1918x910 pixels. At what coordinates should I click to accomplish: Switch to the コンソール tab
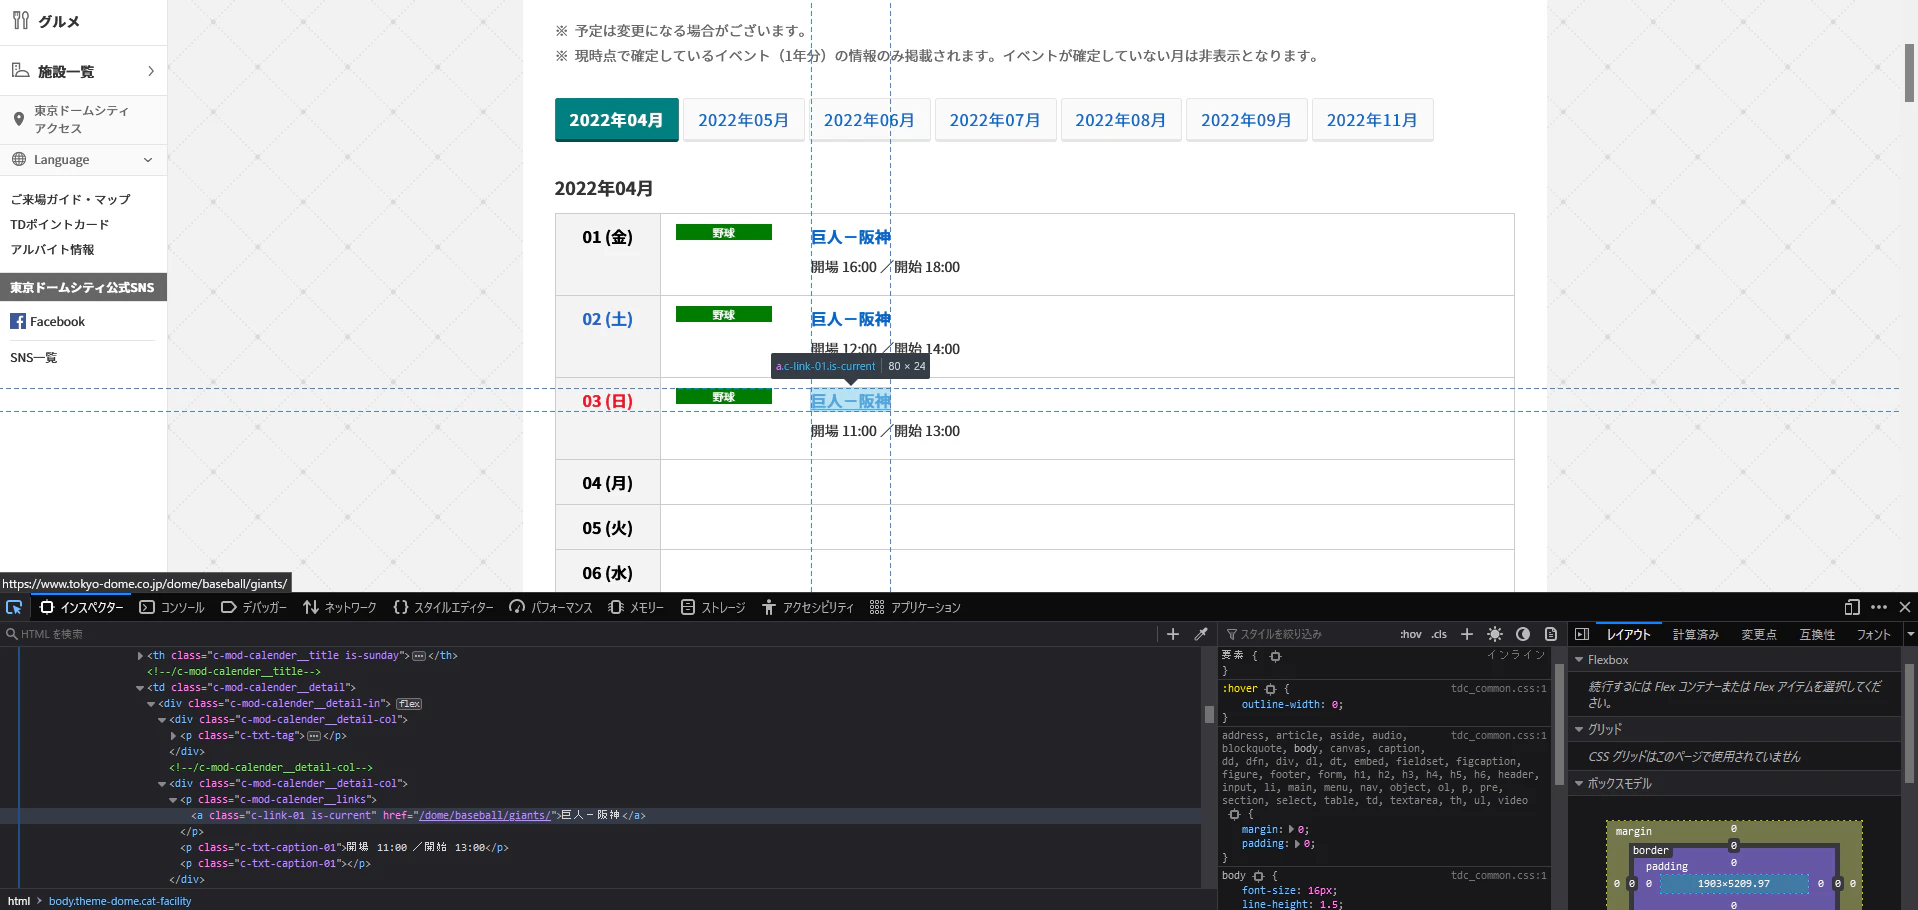tap(172, 607)
